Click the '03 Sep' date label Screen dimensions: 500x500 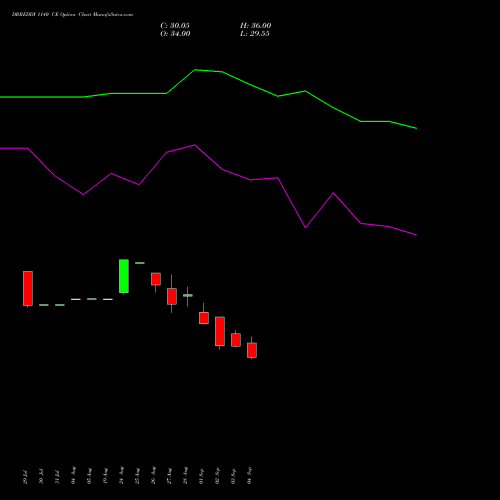point(233,476)
